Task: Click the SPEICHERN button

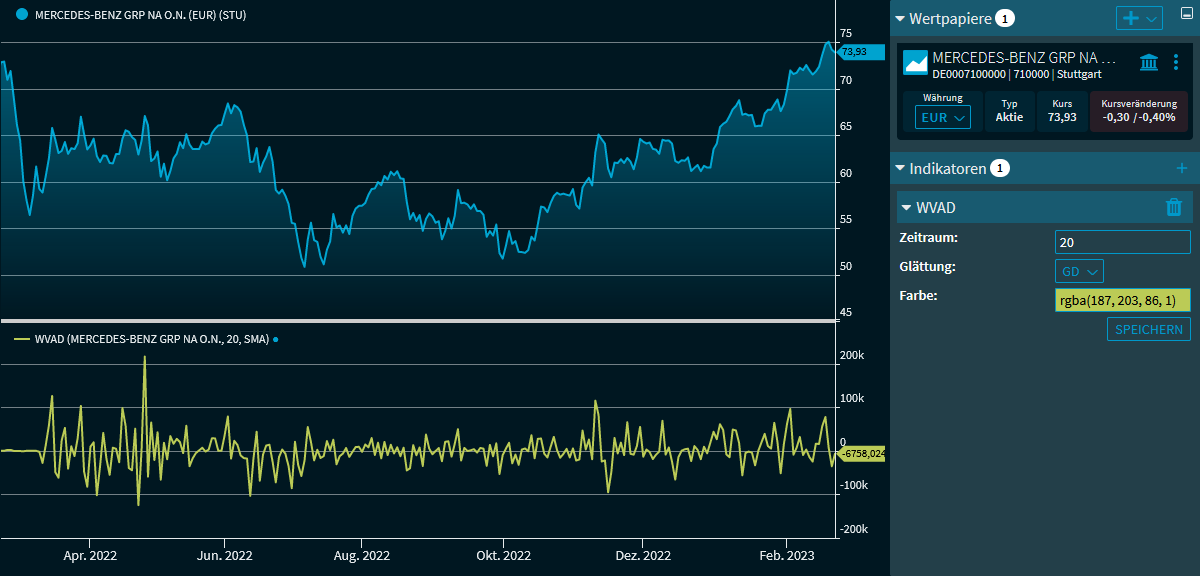Action: [1148, 329]
